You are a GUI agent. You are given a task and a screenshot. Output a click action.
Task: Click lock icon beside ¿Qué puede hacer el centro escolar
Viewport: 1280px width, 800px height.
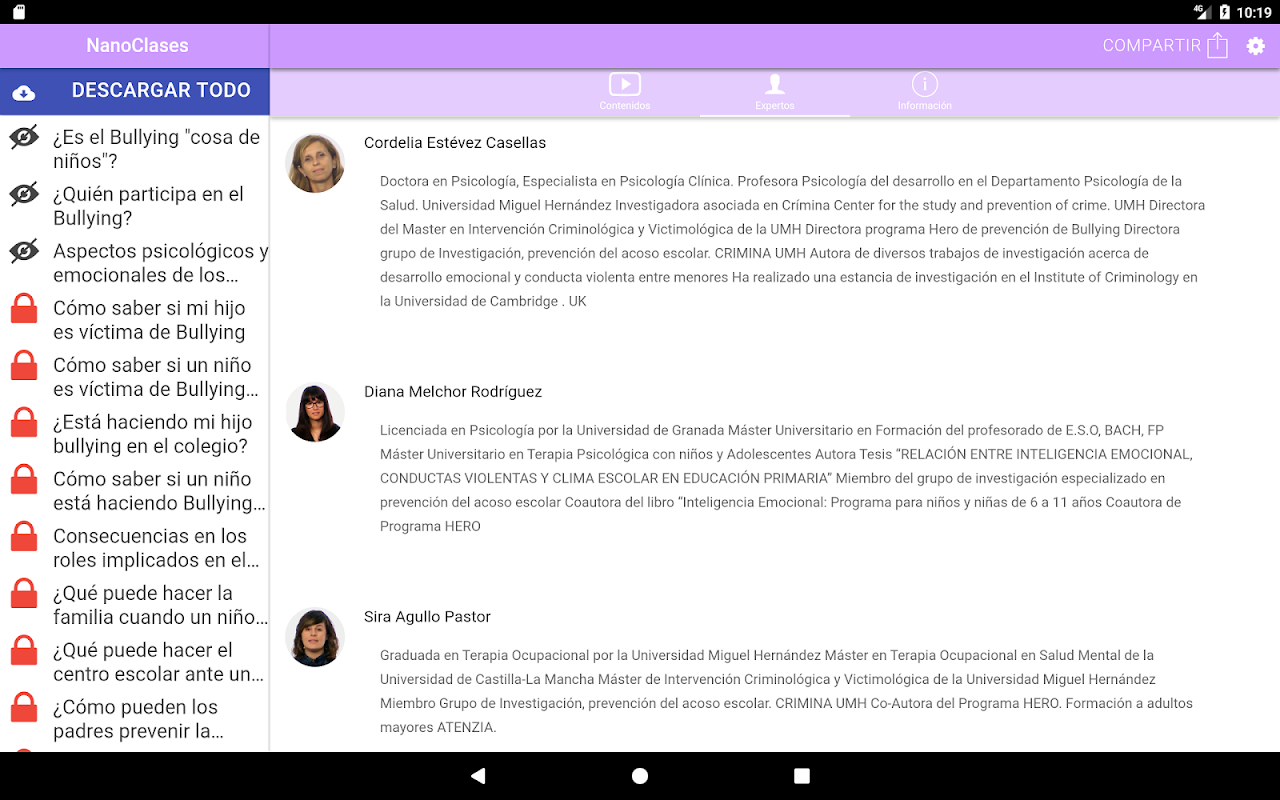(x=24, y=651)
